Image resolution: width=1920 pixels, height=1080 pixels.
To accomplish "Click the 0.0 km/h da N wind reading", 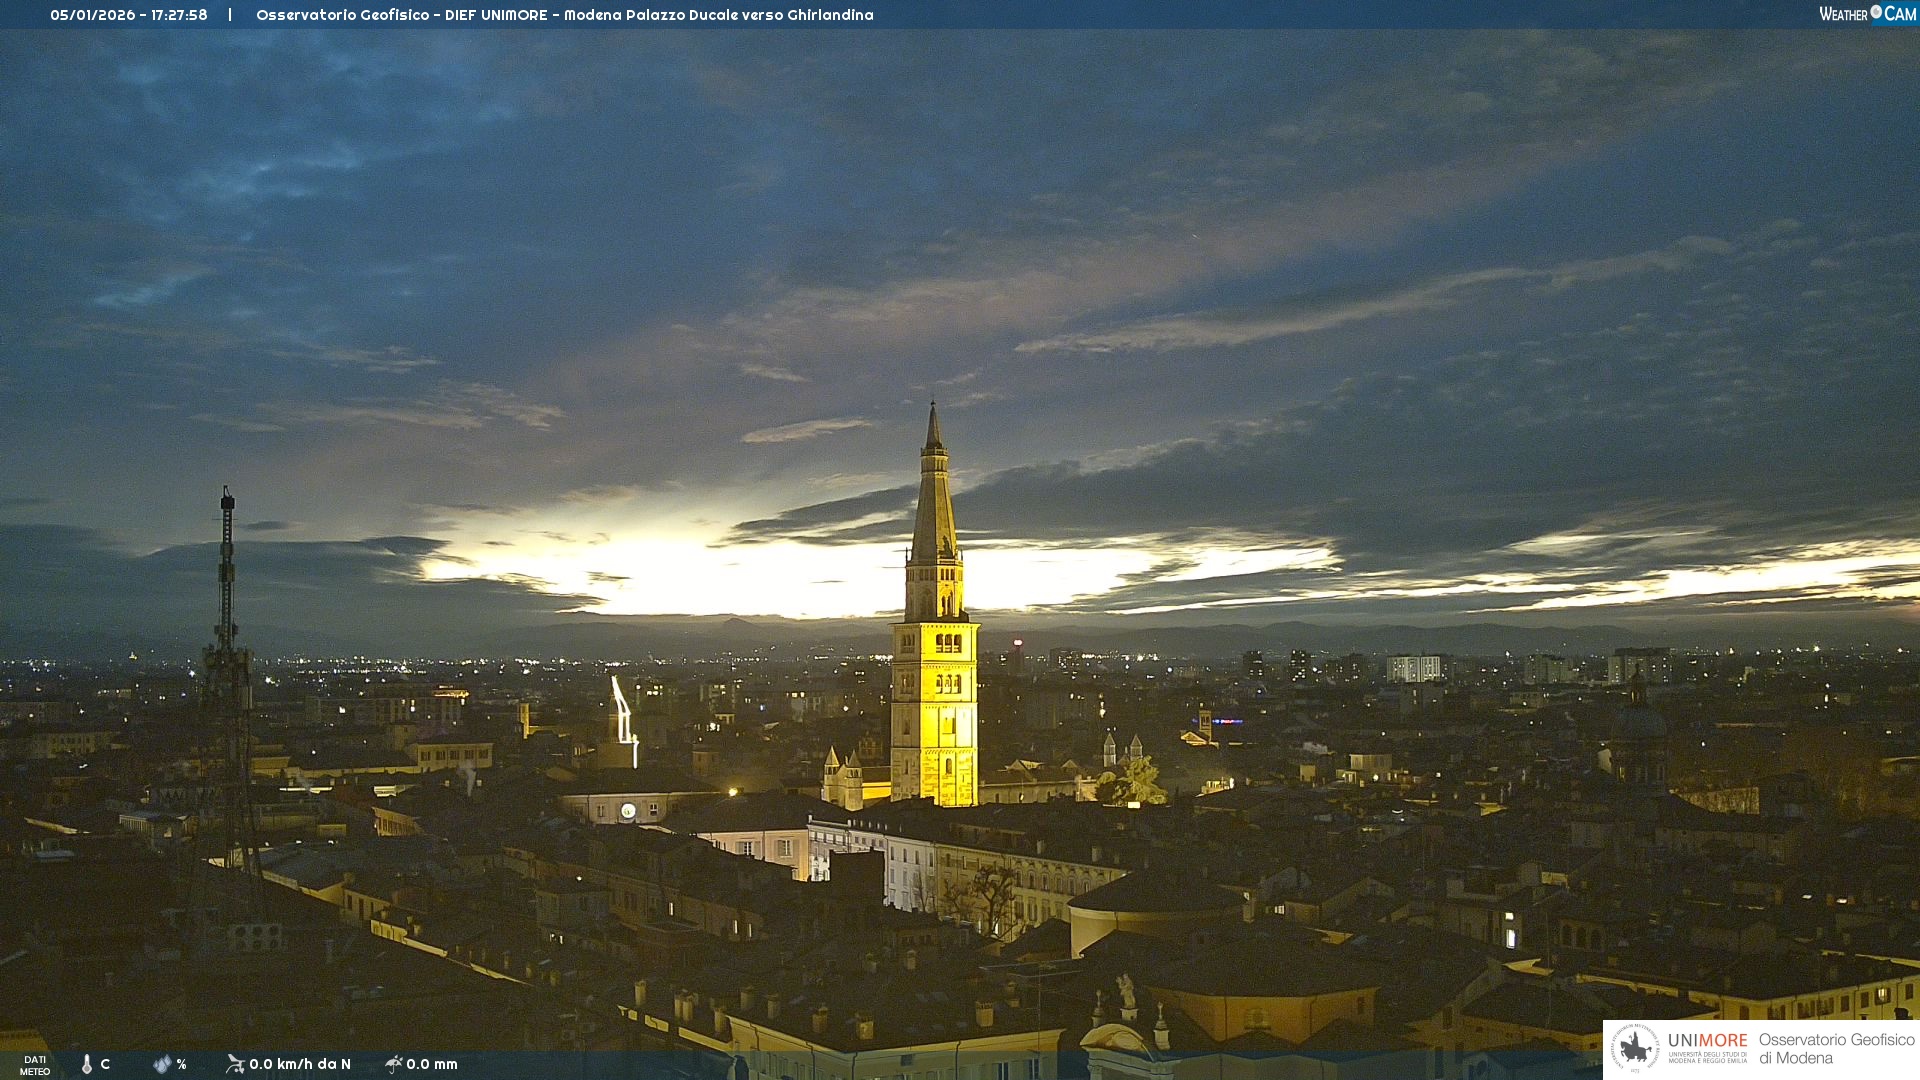I will point(300,1064).
